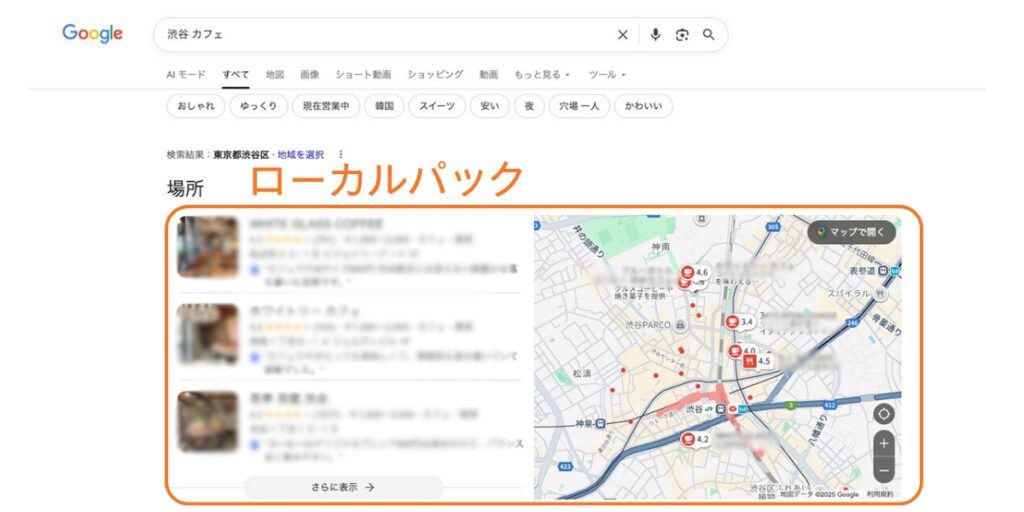The width and height of the screenshot is (1024, 512).
Task: Click the map zoom in plus button
Action: [x=883, y=443]
